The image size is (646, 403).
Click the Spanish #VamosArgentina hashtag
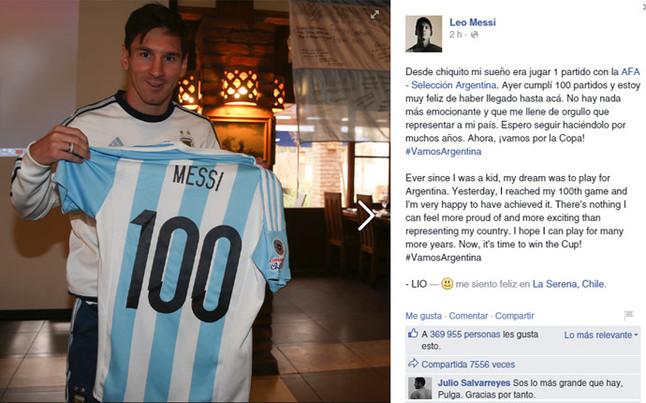click(x=443, y=151)
